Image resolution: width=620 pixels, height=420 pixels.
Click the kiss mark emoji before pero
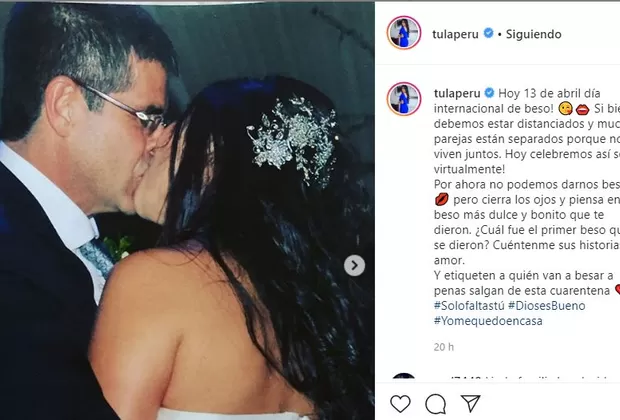click(441, 200)
